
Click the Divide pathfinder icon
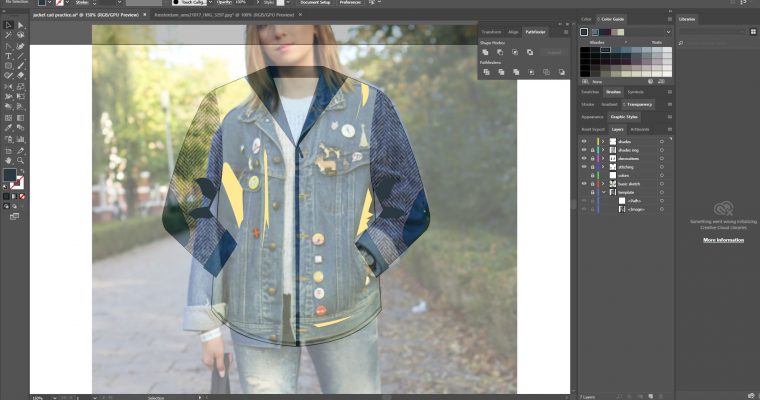[x=486, y=72]
